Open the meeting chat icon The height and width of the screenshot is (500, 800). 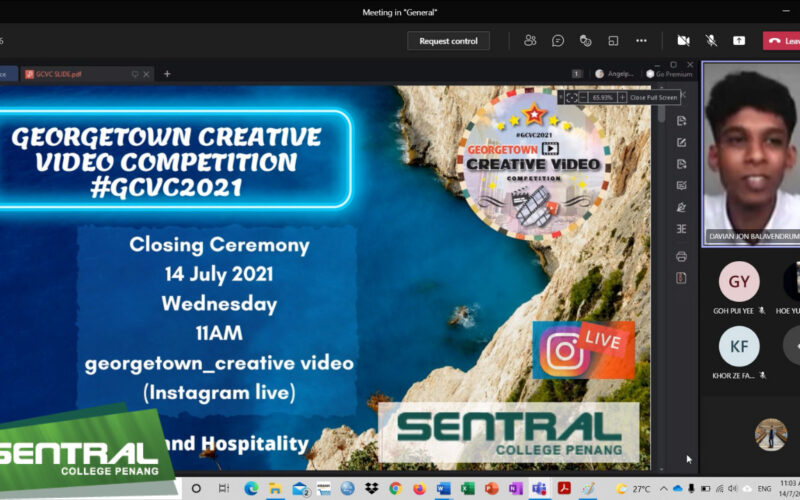(x=558, y=40)
